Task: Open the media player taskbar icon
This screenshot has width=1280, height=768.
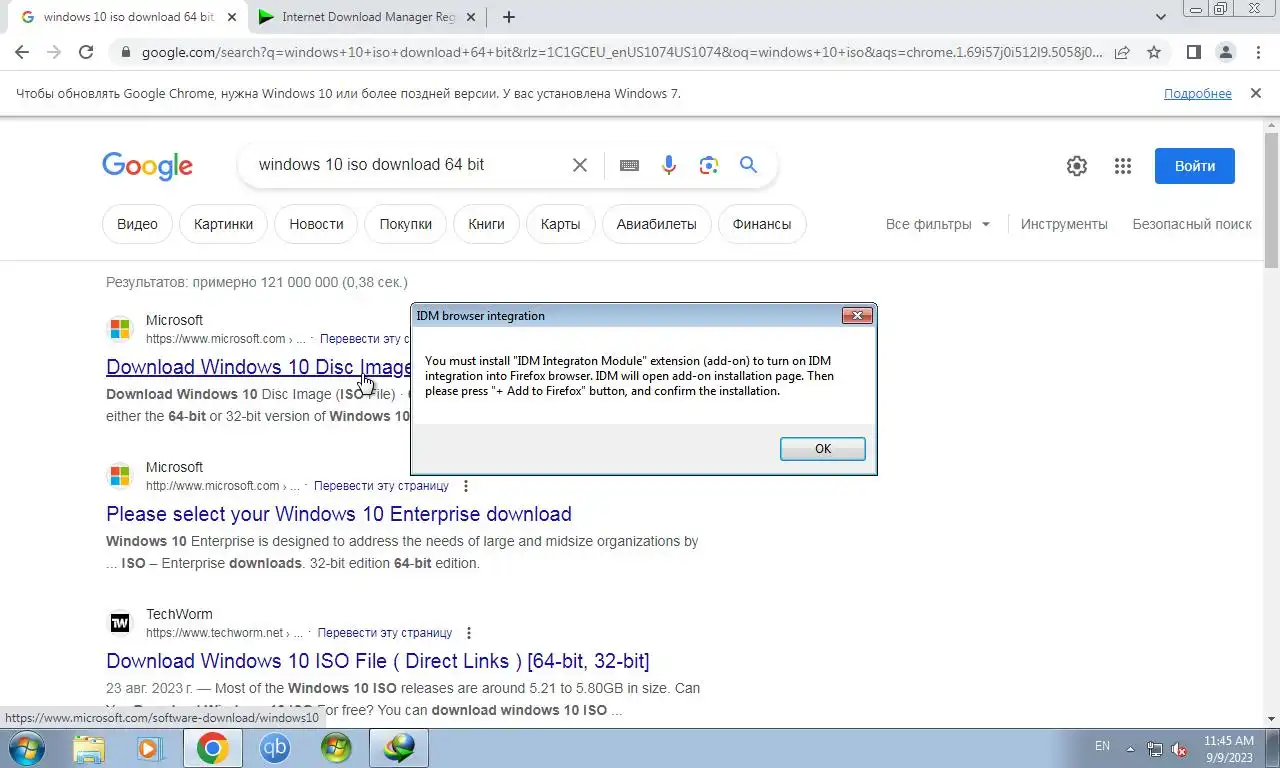Action: tap(150, 748)
